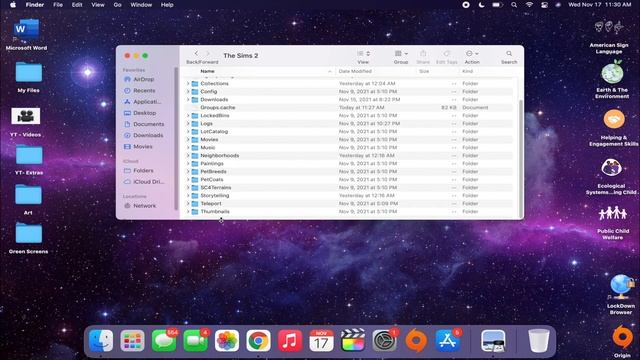Open System Preferences from the Dock
This screenshot has height=360, width=640.
click(x=384, y=340)
